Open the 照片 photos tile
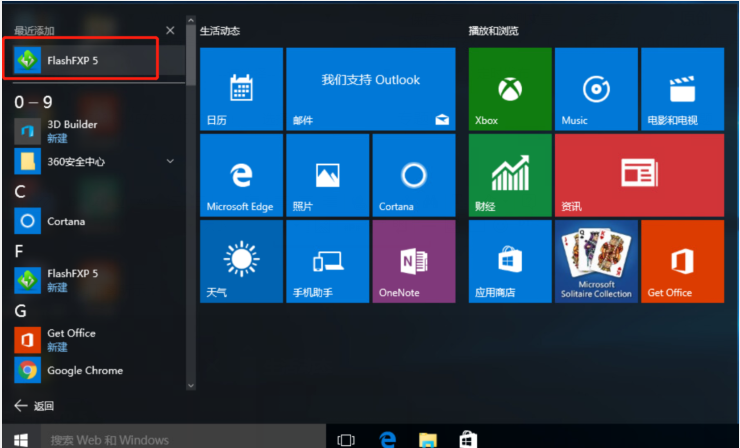 [328, 175]
